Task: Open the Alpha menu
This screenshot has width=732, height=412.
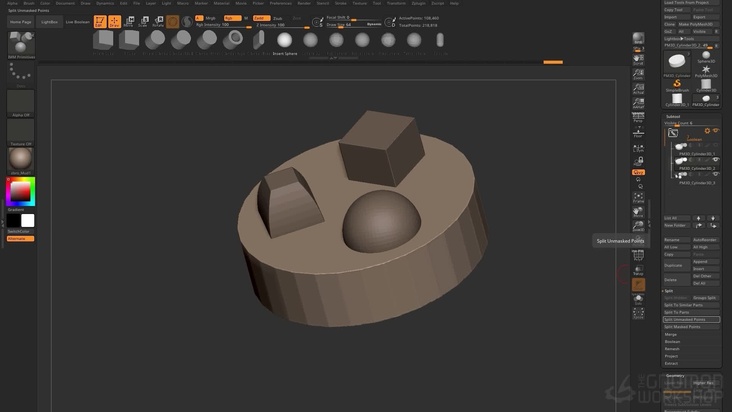Action: click(12, 3)
